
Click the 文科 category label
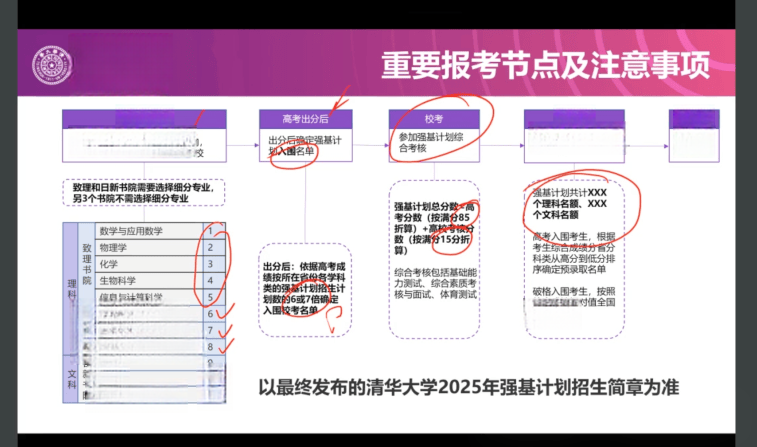pos(71,379)
